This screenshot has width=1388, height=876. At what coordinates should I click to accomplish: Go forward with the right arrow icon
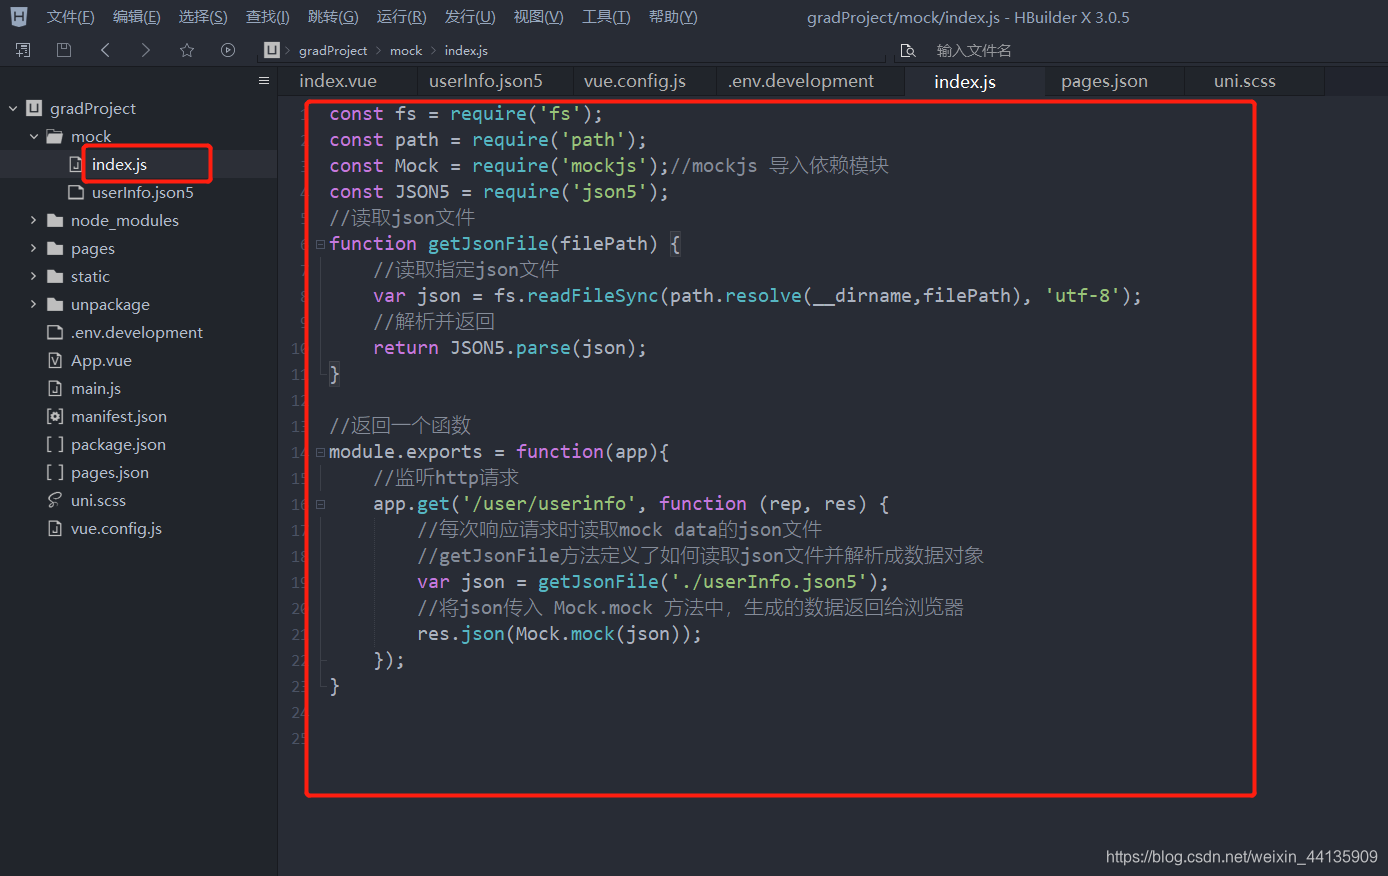(x=146, y=50)
